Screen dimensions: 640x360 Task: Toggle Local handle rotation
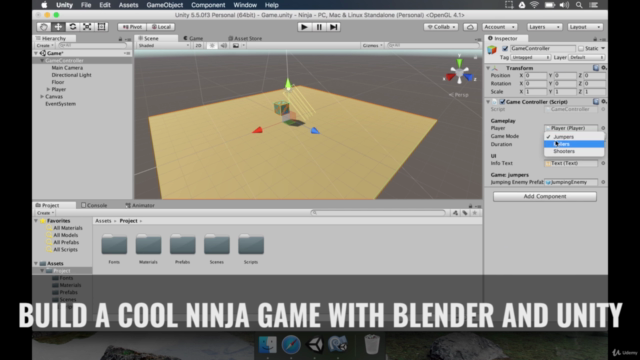click(161, 27)
